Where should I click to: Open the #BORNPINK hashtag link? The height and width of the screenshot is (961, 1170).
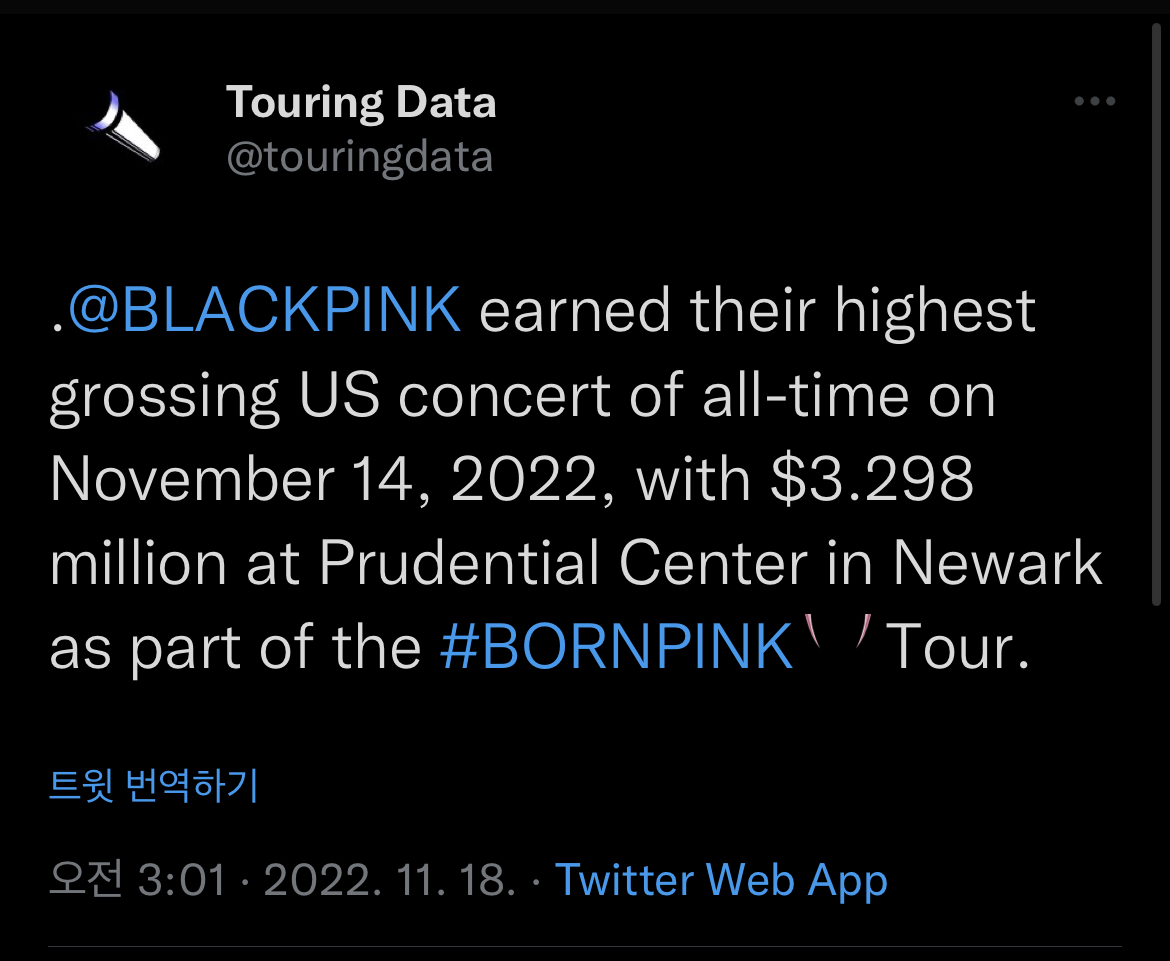(x=616, y=647)
